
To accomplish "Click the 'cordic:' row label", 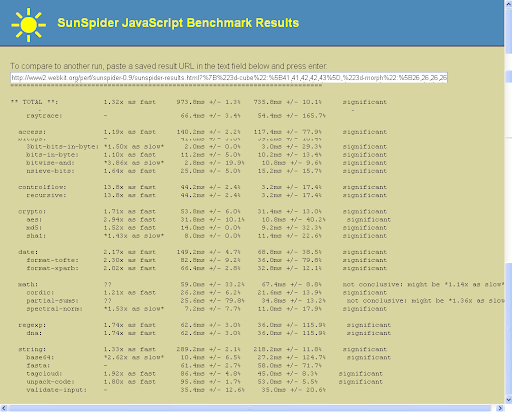I will [40, 292].
